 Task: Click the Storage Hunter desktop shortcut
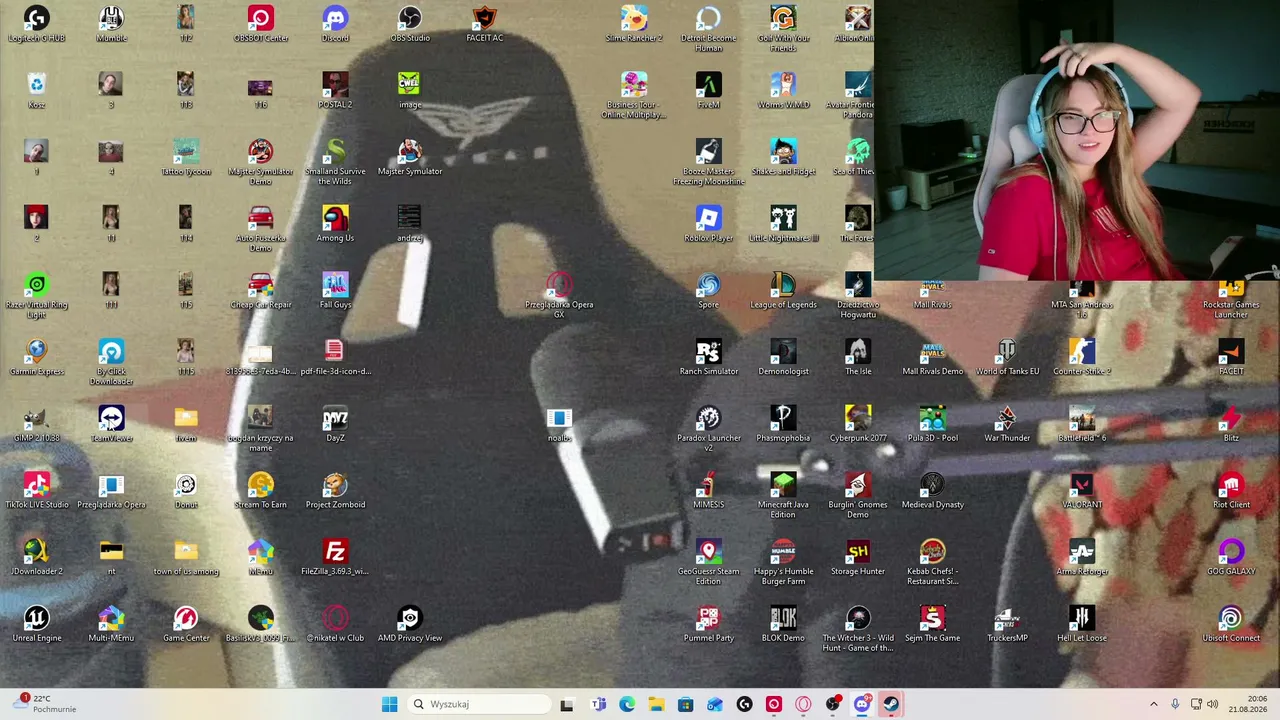click(858, 558)
